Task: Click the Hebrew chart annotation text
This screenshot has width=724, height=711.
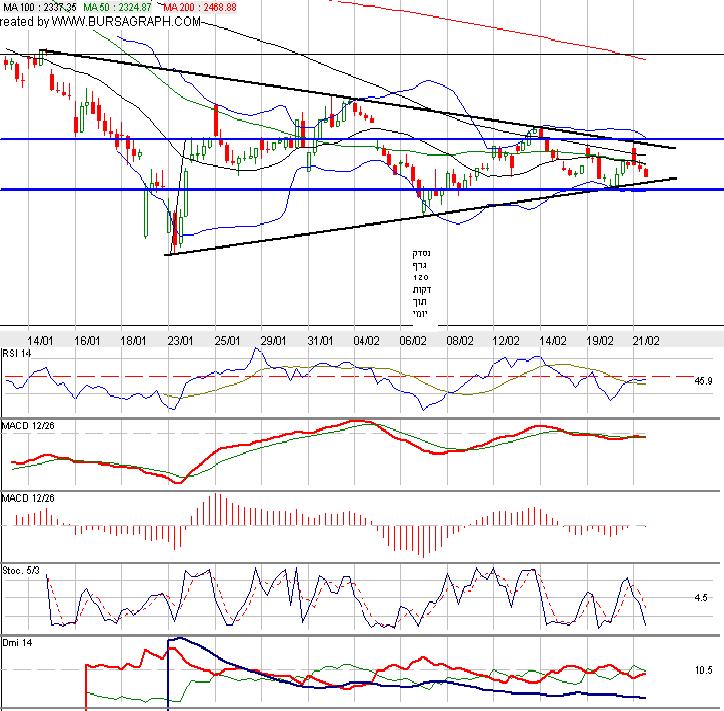Action: coord(422,283)
